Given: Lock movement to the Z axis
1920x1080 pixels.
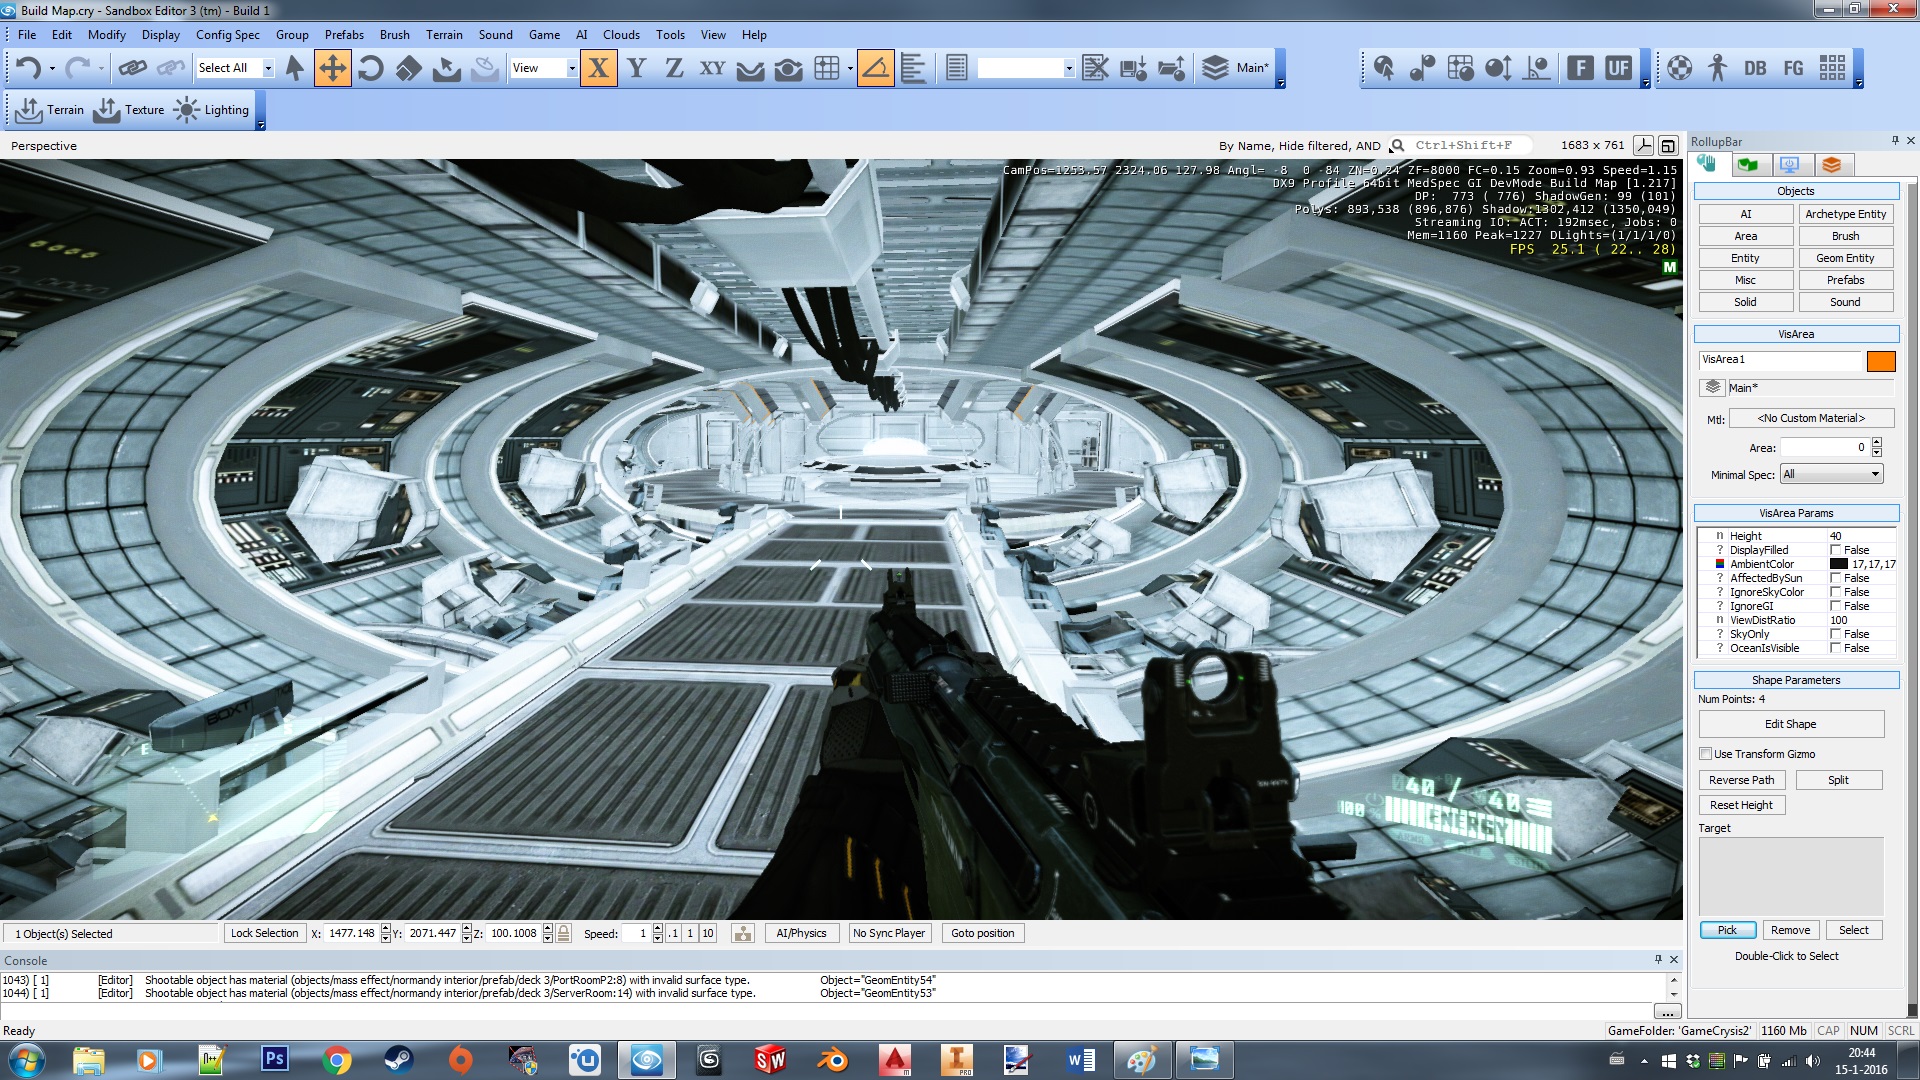Looking at the screenshot, I should (674, 68).
